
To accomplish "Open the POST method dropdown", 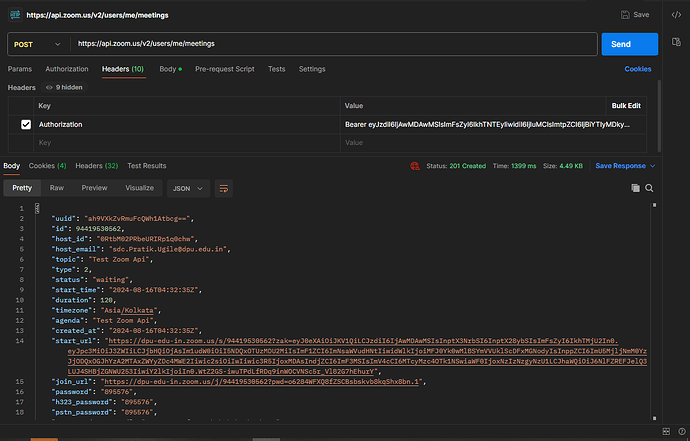I will pos(38,44).
